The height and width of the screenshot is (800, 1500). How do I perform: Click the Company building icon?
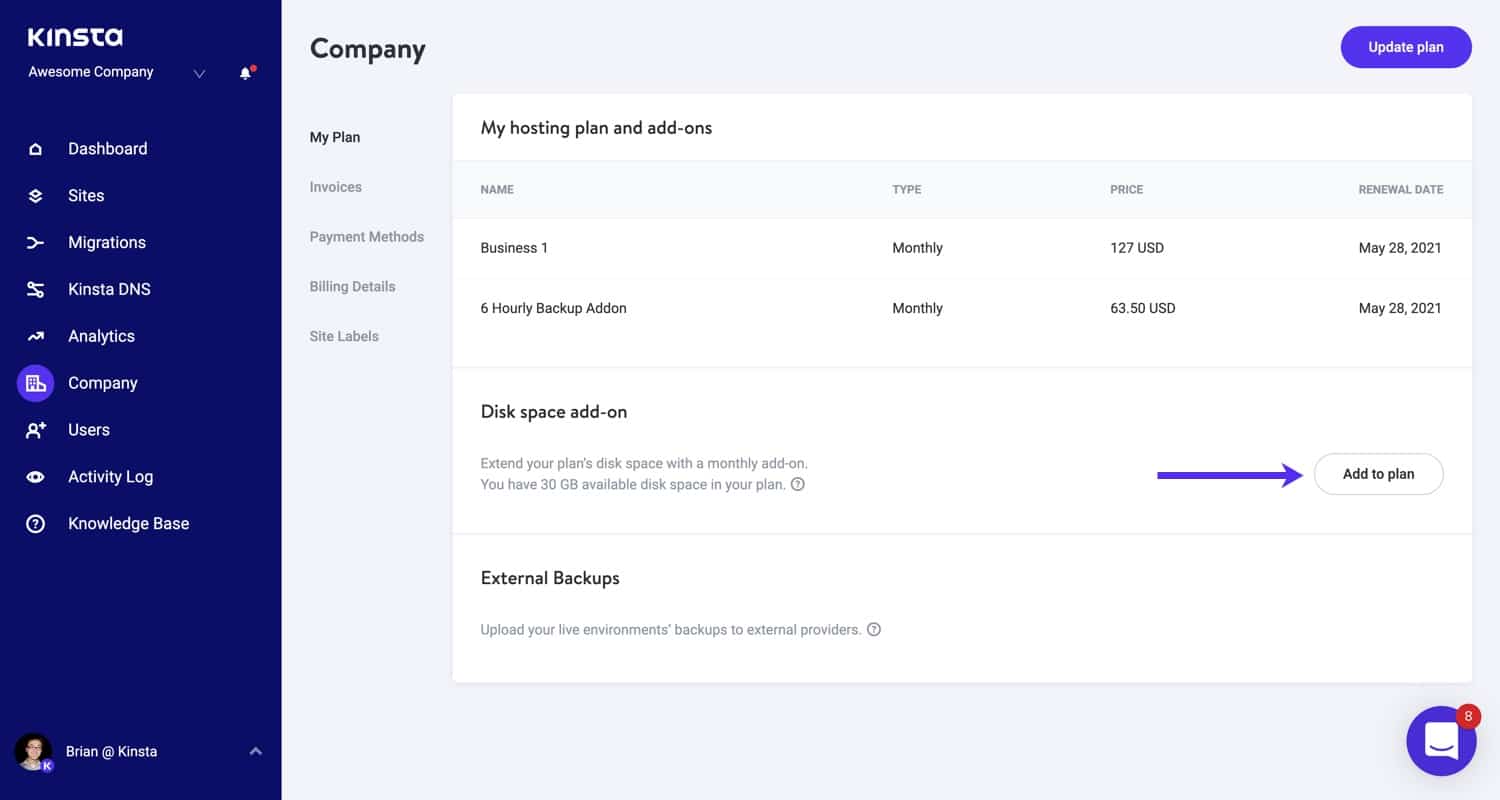pos(35,383)
